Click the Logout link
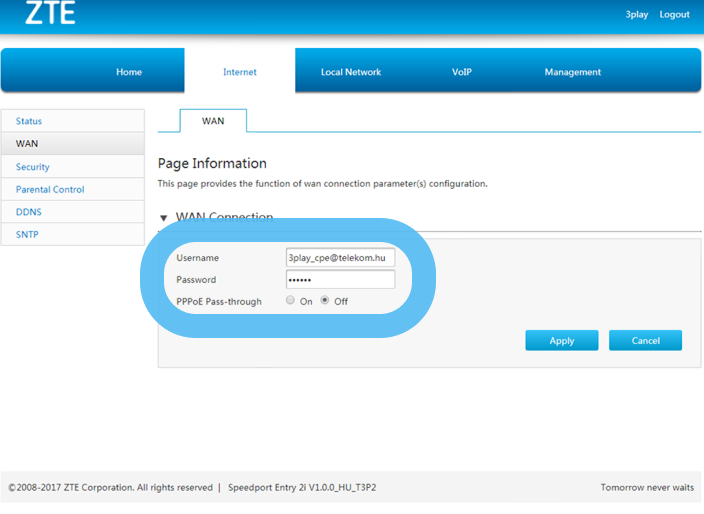This screenshot has width=704, height=514. click(674, 15)
